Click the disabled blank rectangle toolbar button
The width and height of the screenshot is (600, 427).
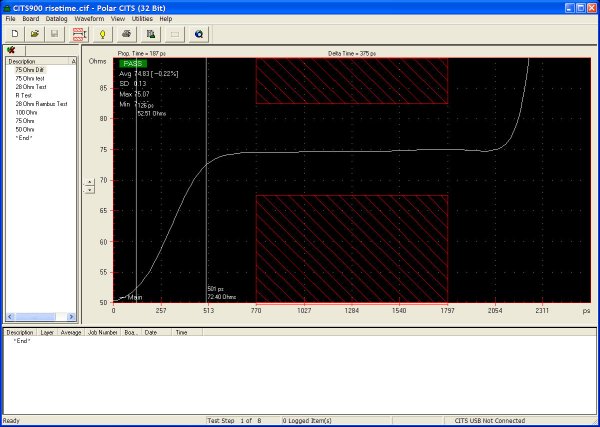pos(175,34)
